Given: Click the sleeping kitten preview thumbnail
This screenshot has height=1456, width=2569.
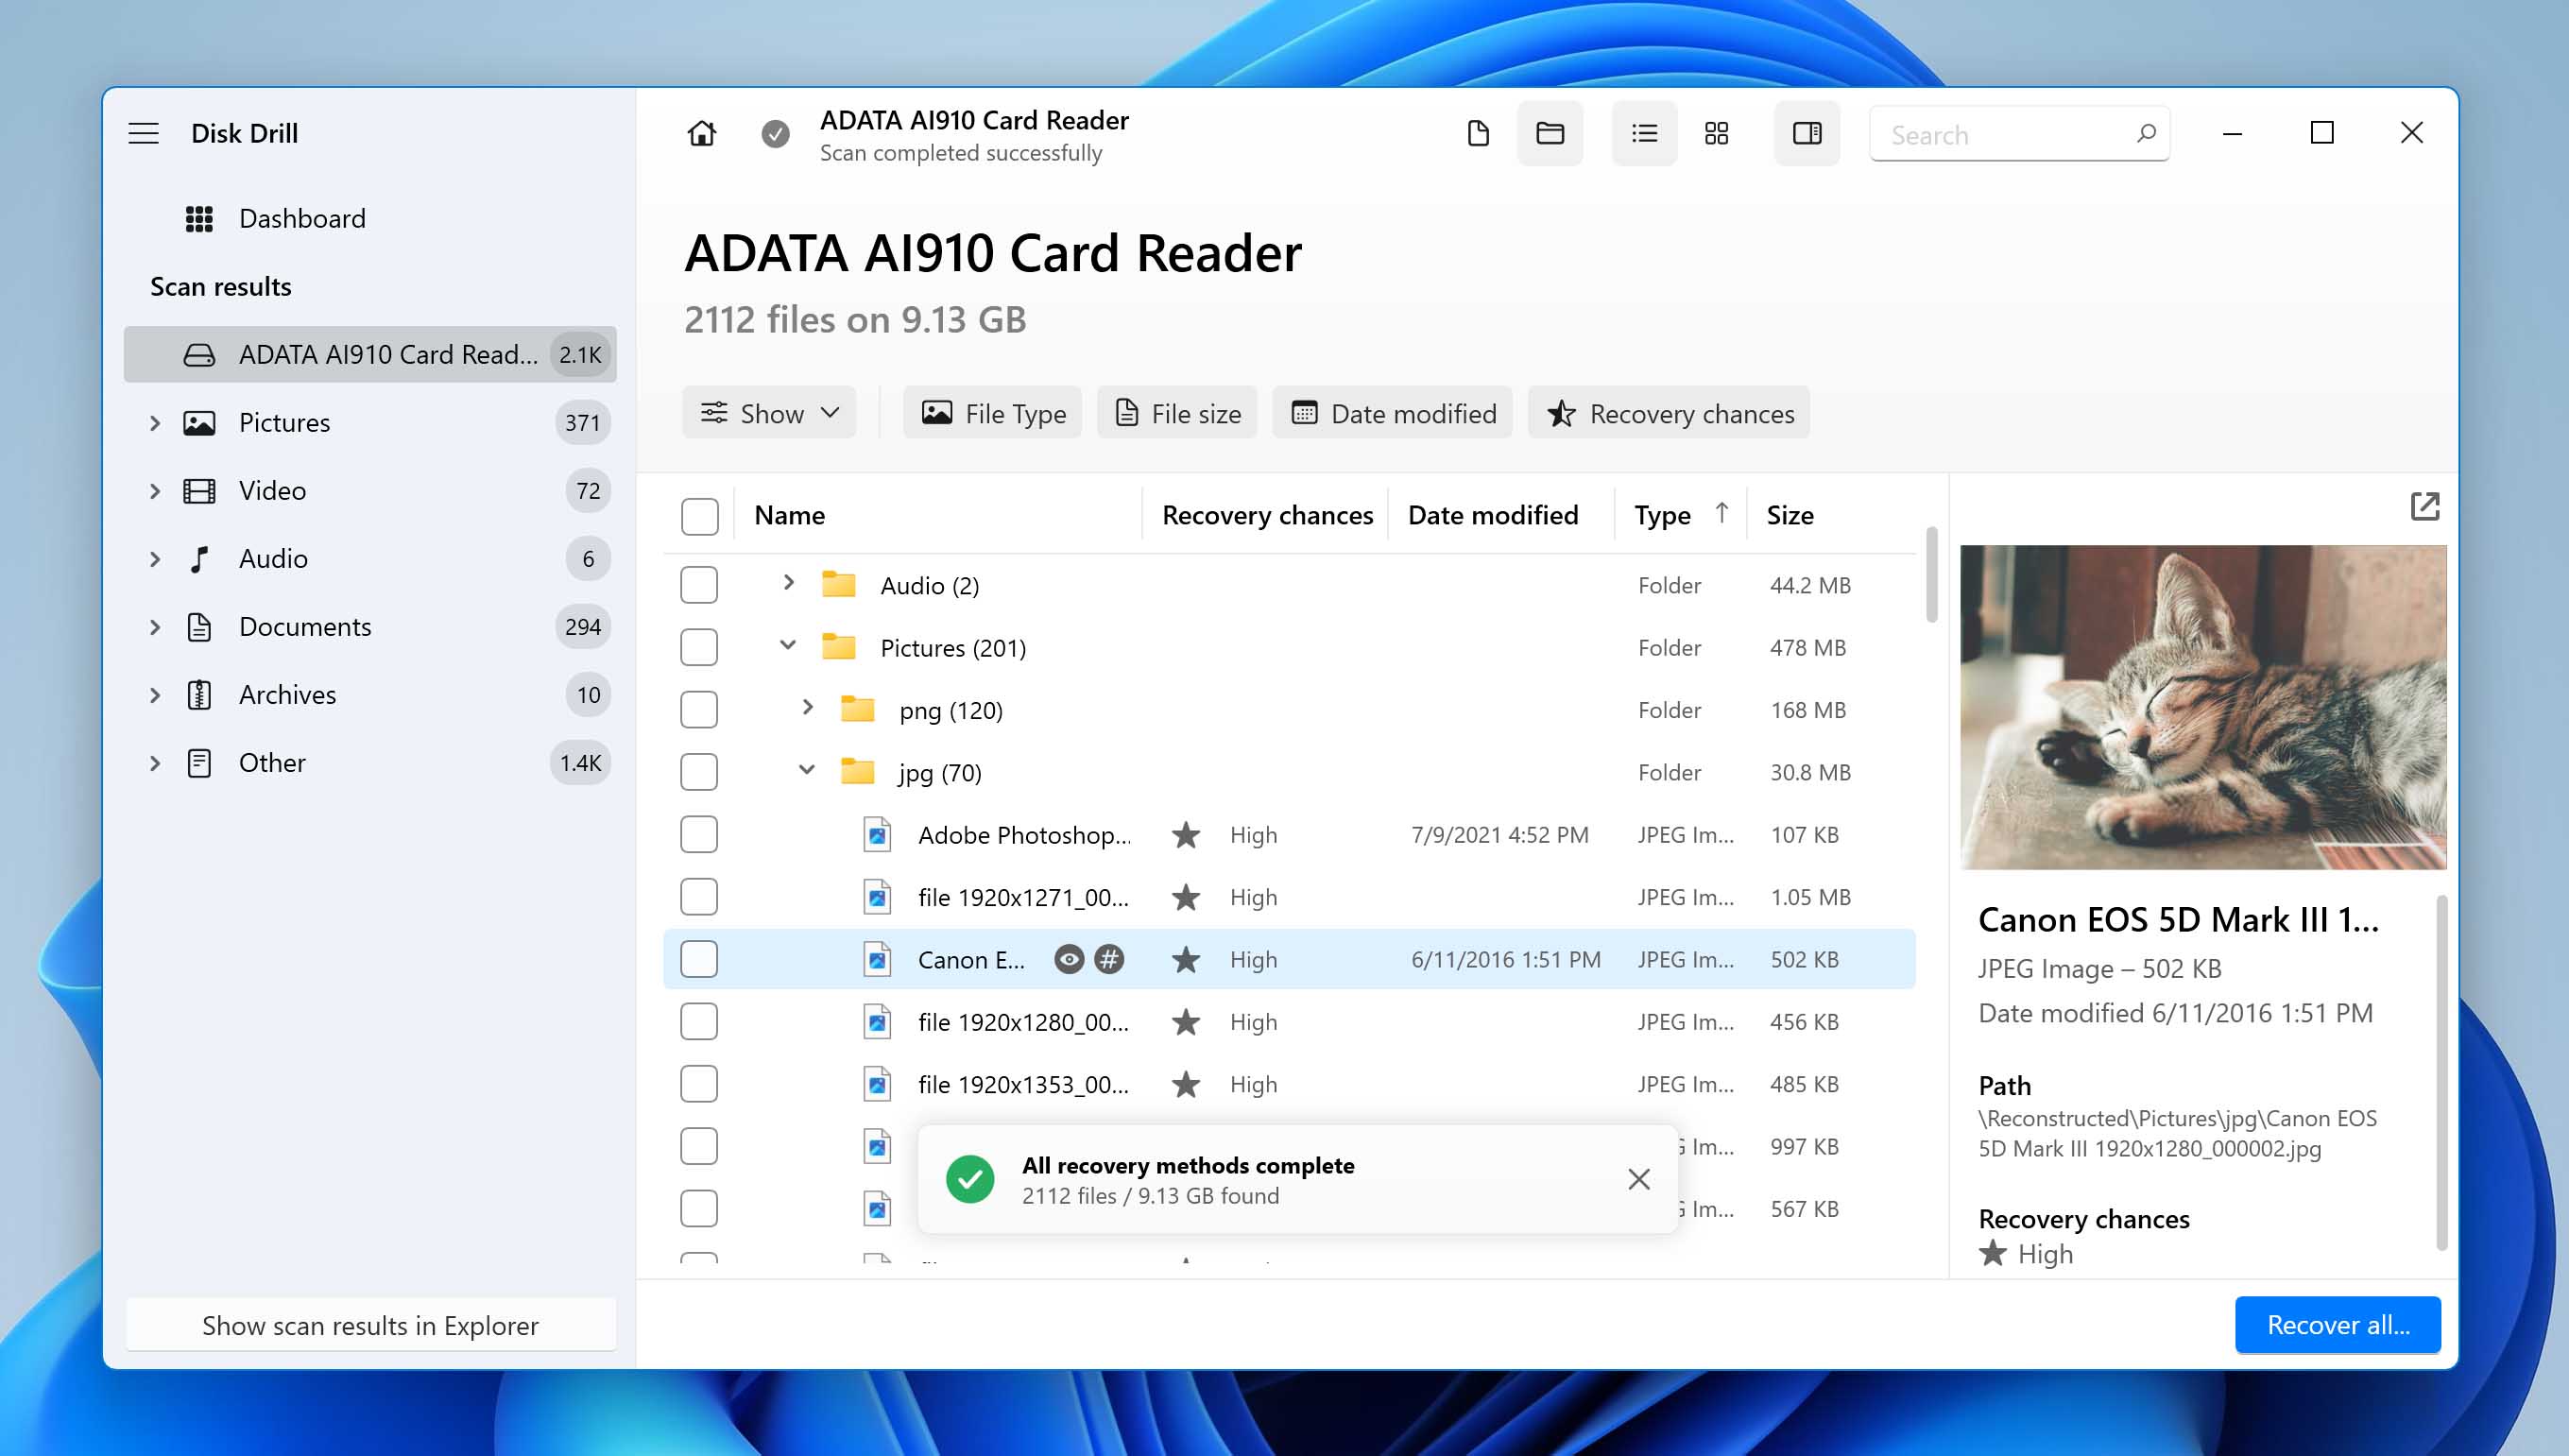Looking at the screenshot, I should (2203, 707).
